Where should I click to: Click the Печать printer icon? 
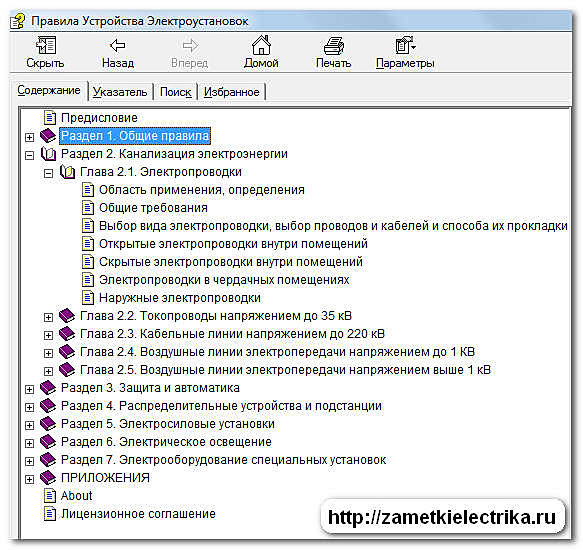pos(334,45)
